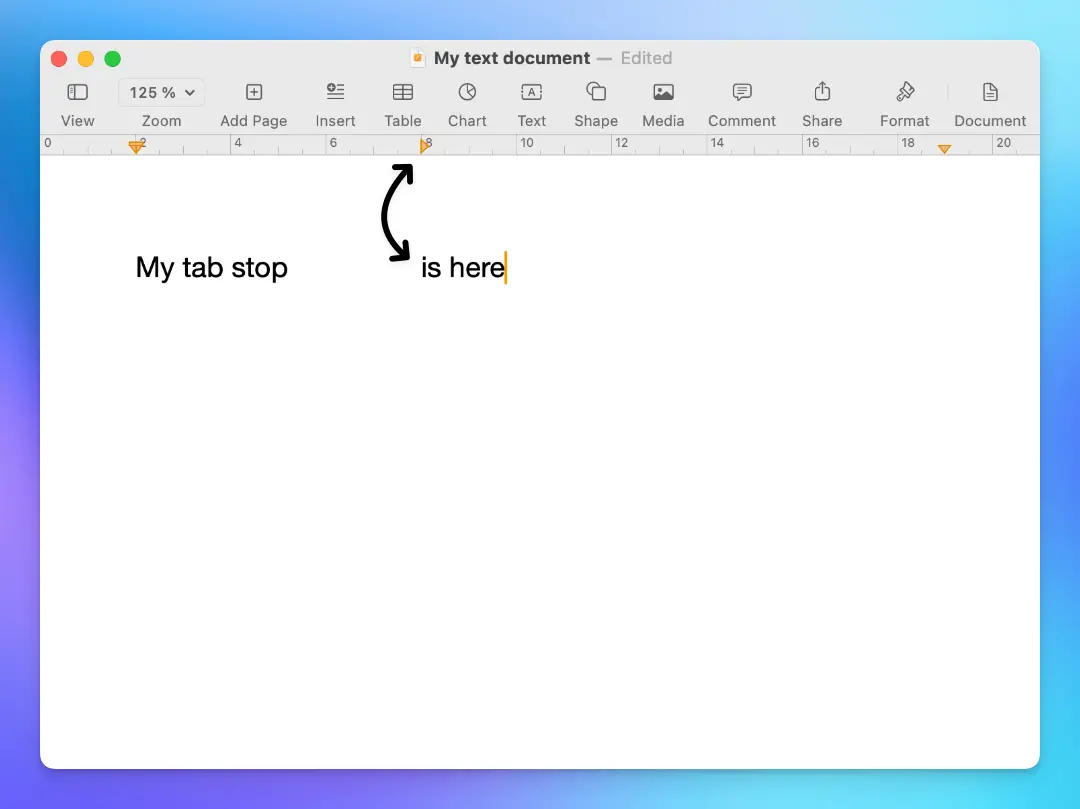Screen dimensions: 1080x809
Task: Open the Format sidebar
Action: pyautogui.click(x=903, y=99)
